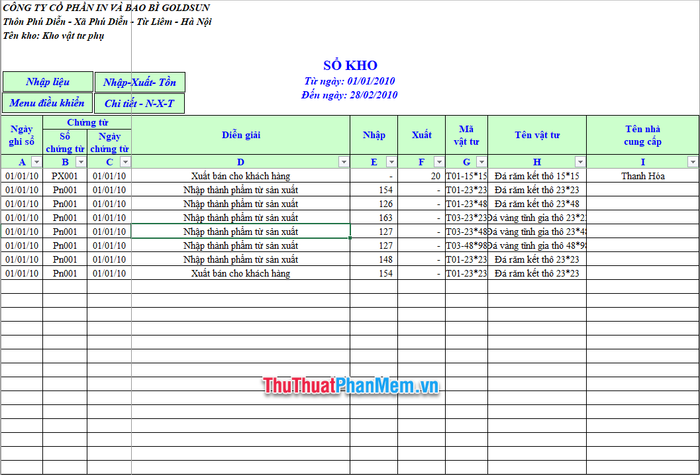700x475 pixels.
Task: Select the PX001 voucher number cell
Action: 65,176
